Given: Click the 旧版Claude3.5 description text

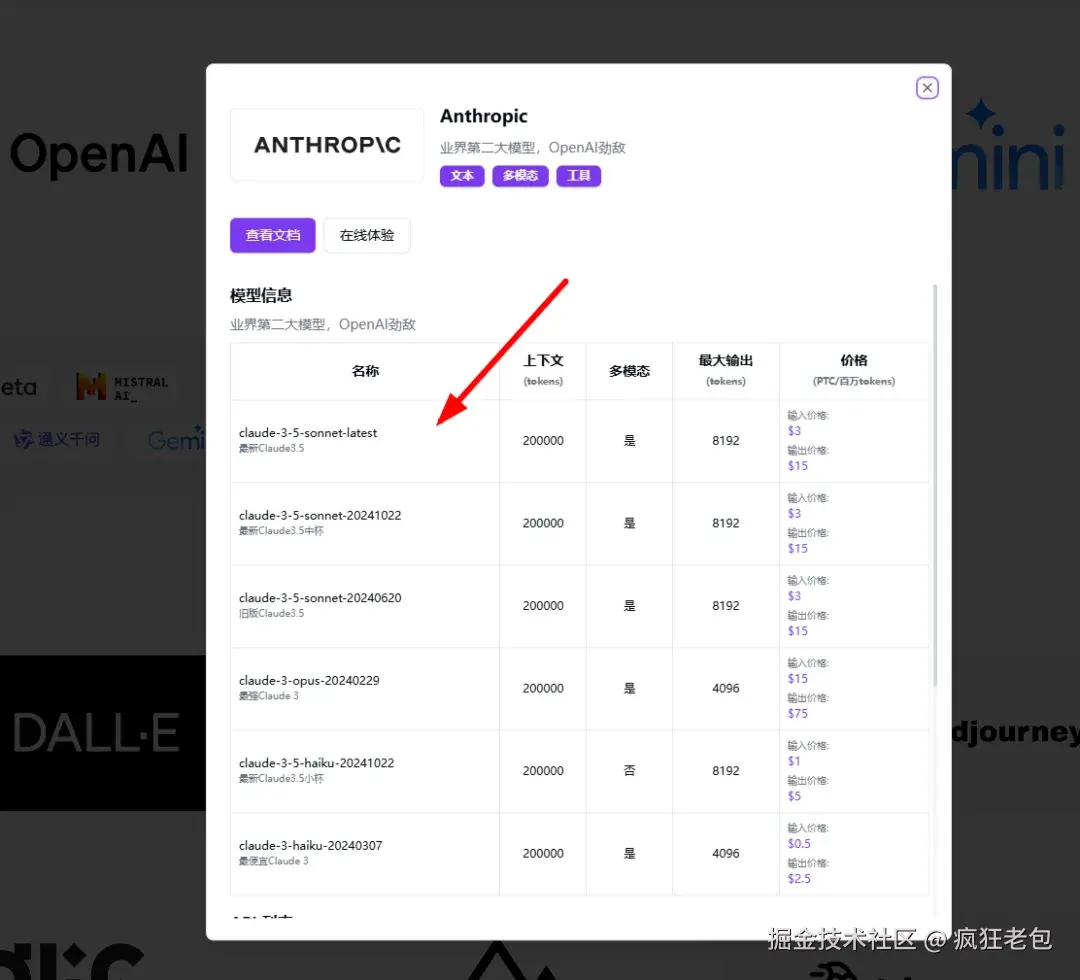Looking at the screenshot, I should pyautogui.click(x=271, y=613).
